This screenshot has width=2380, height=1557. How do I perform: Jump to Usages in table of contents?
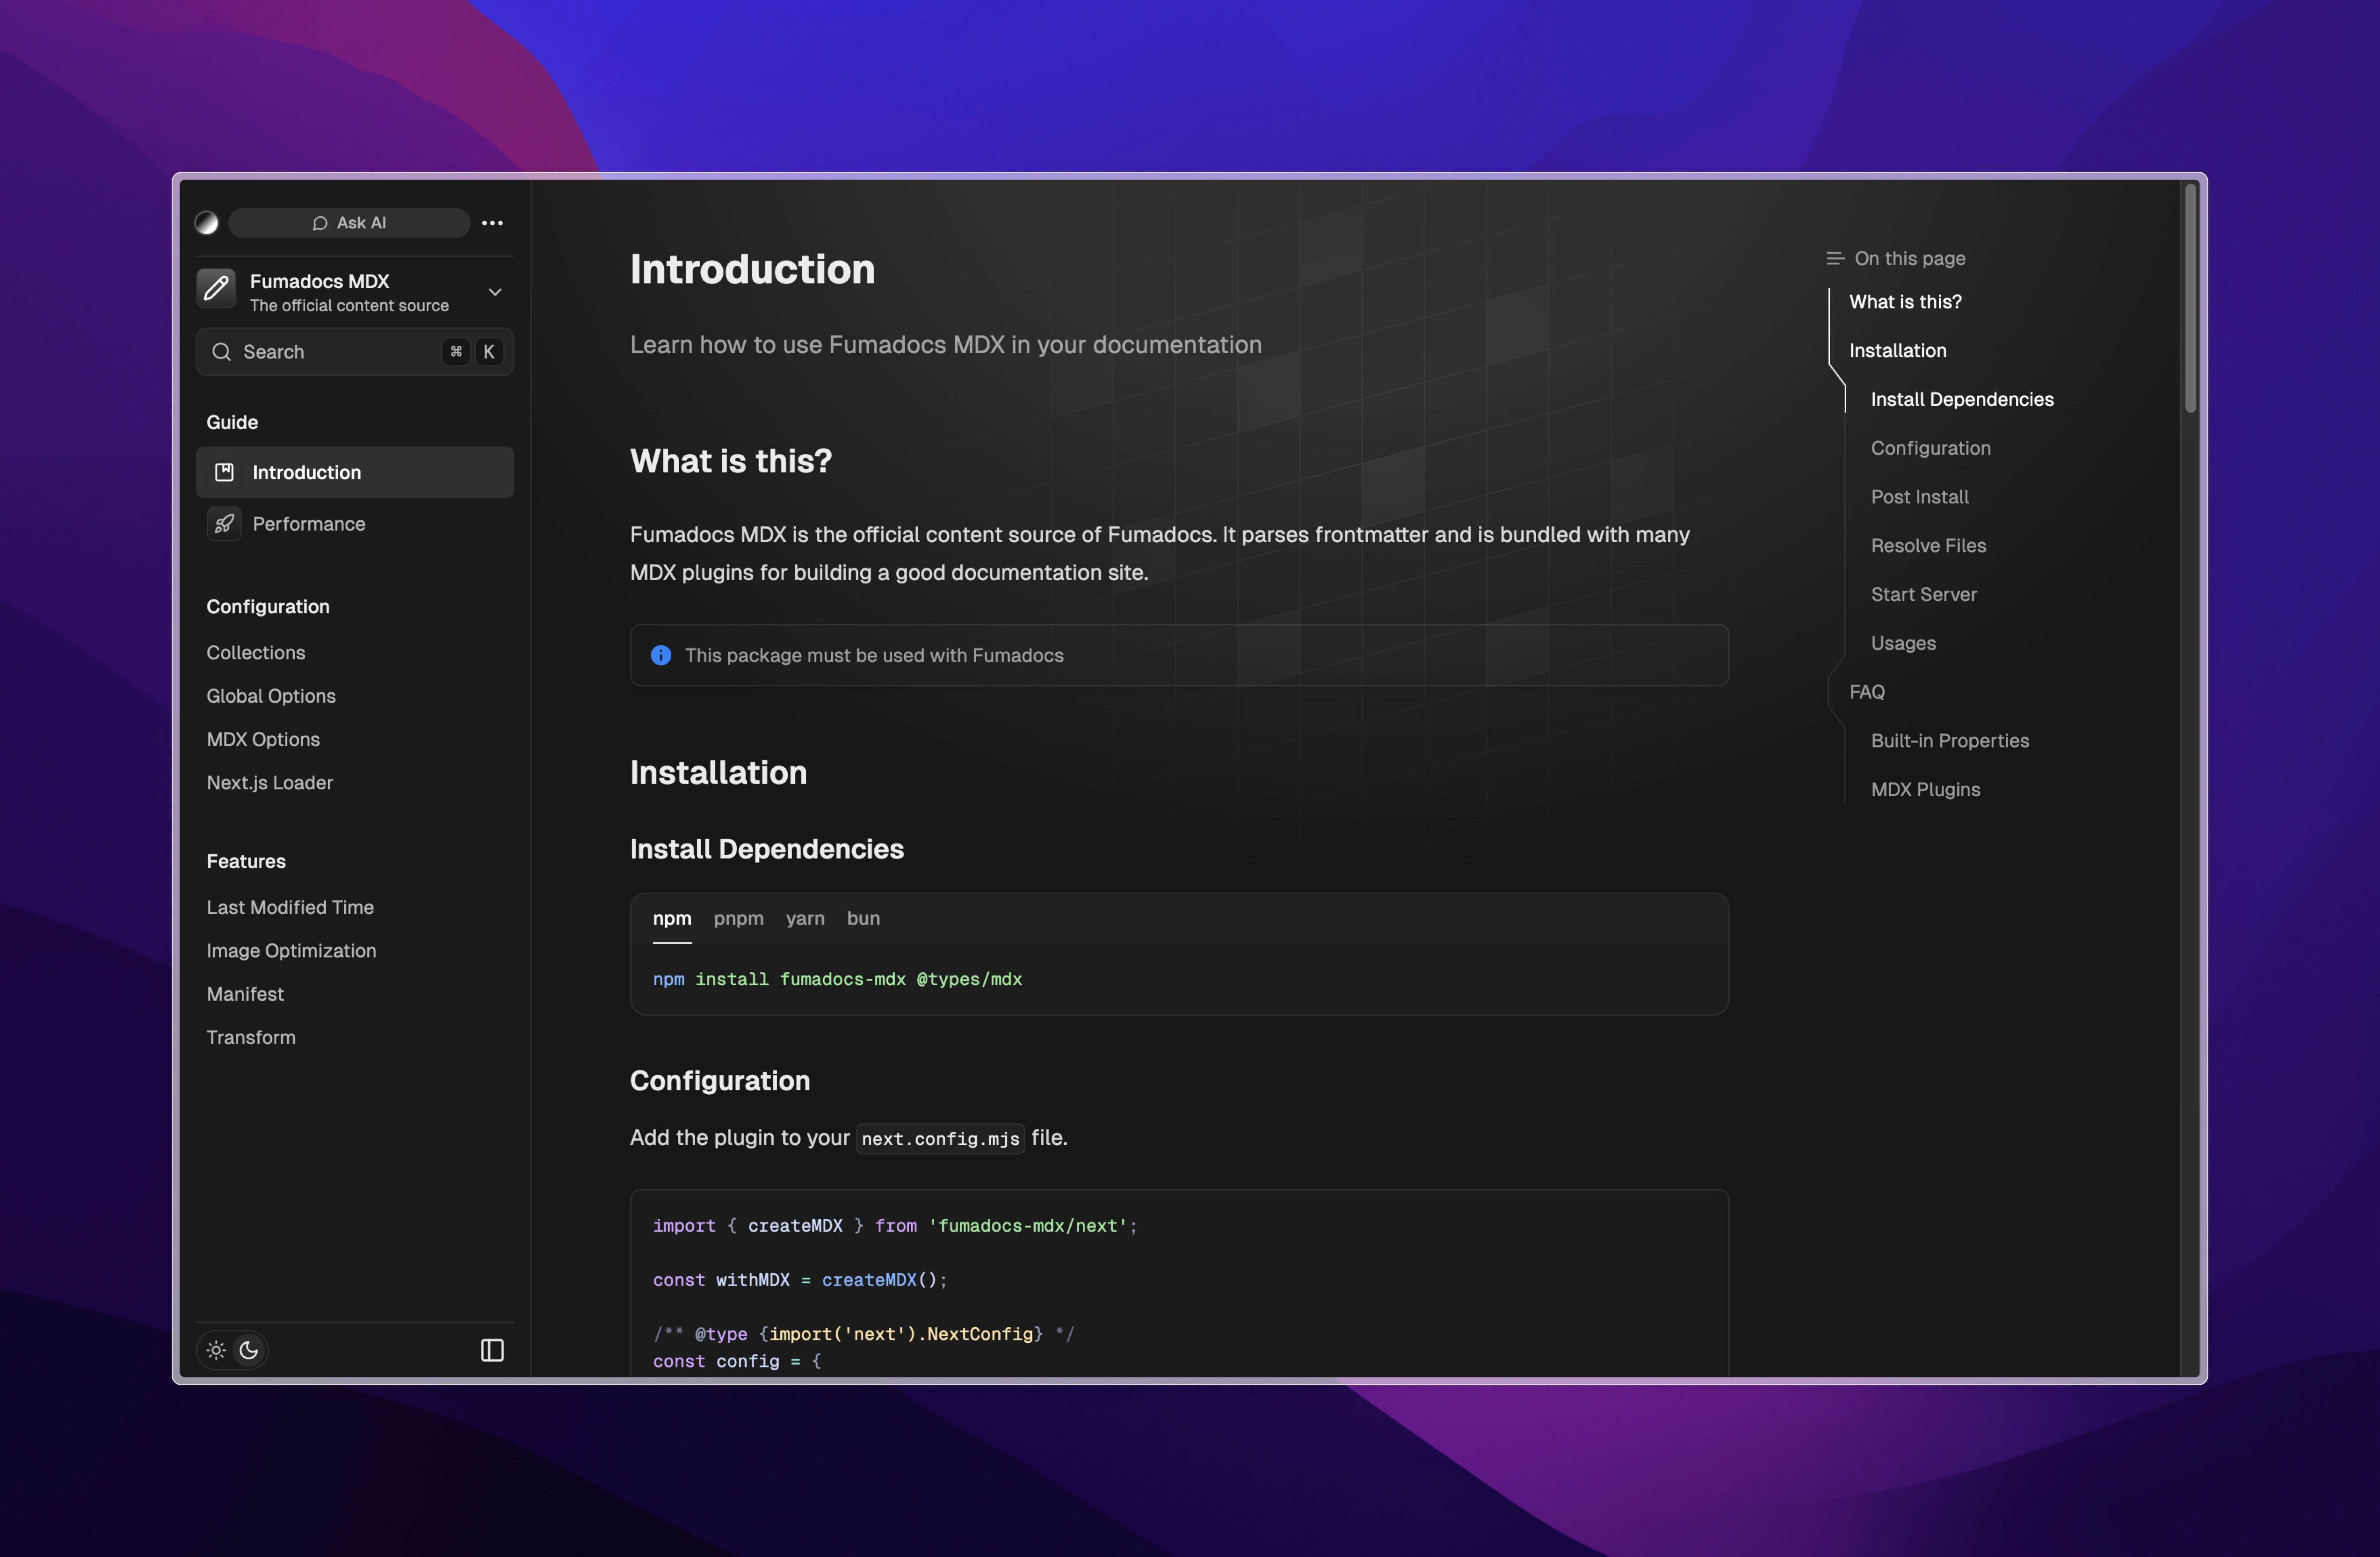coord(1903,644)
